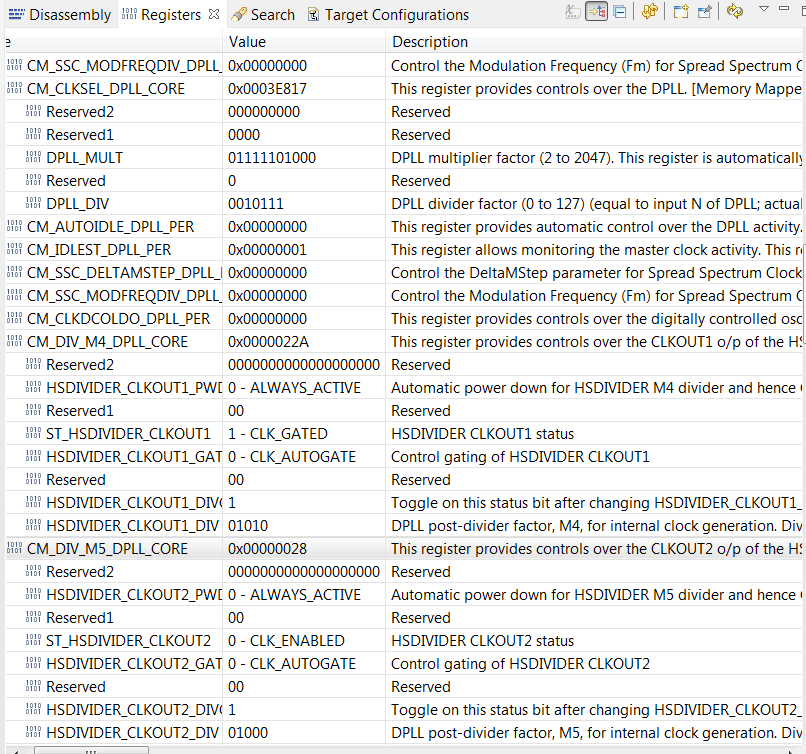Viewport: 806px width, 754px height.
Task: Open a New Registers View via toolbar icon
Action: [680, 12]
